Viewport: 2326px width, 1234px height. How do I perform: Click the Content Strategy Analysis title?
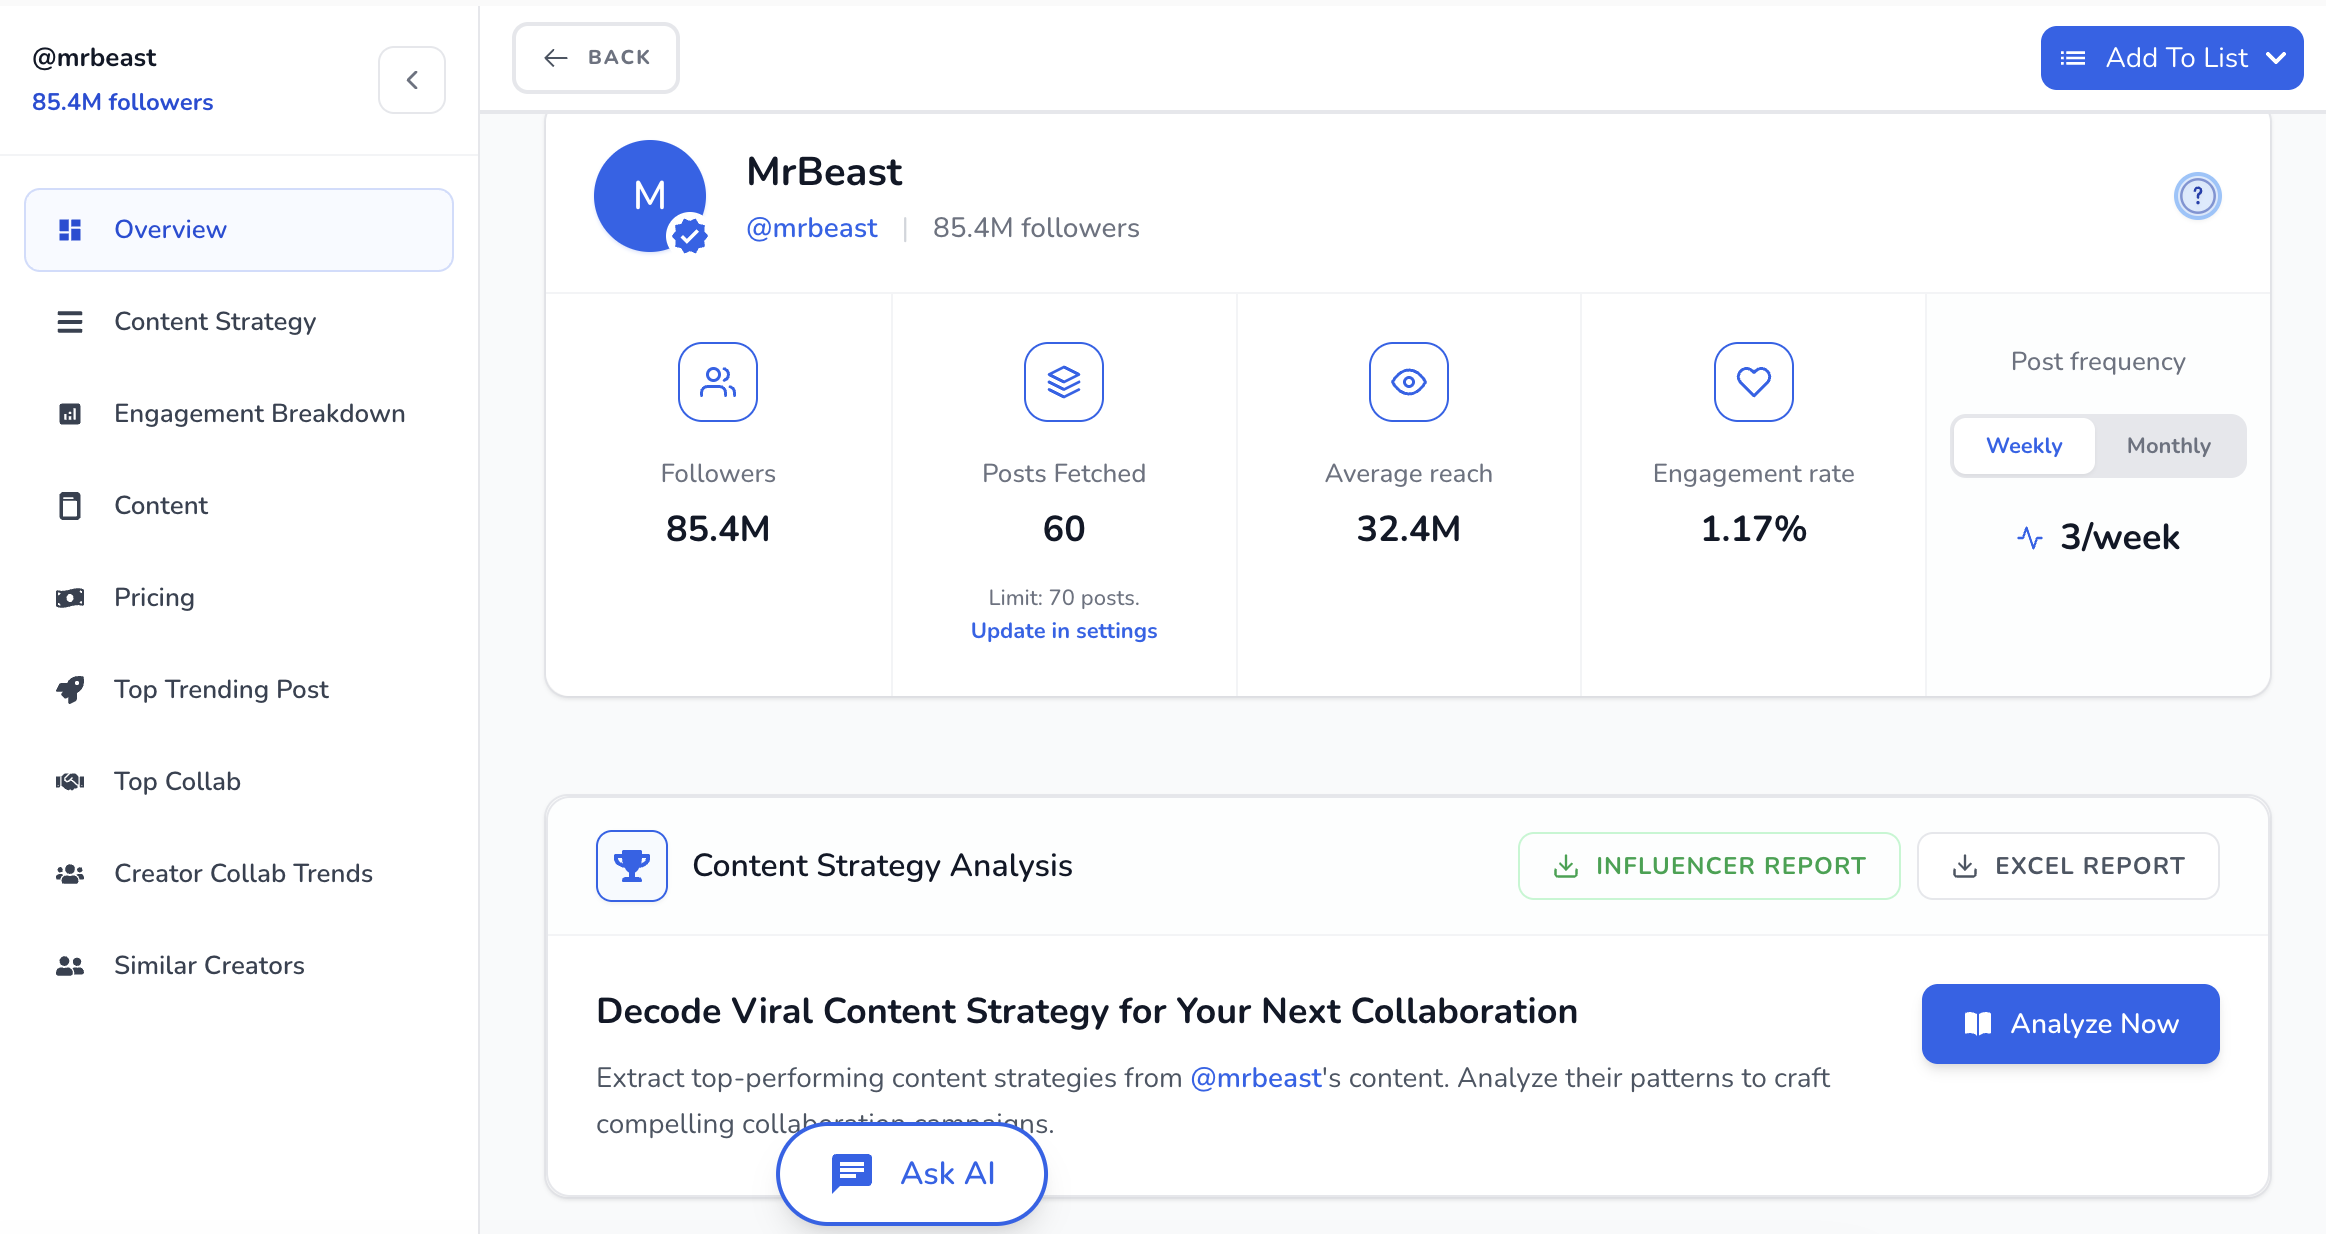[882, 866]
